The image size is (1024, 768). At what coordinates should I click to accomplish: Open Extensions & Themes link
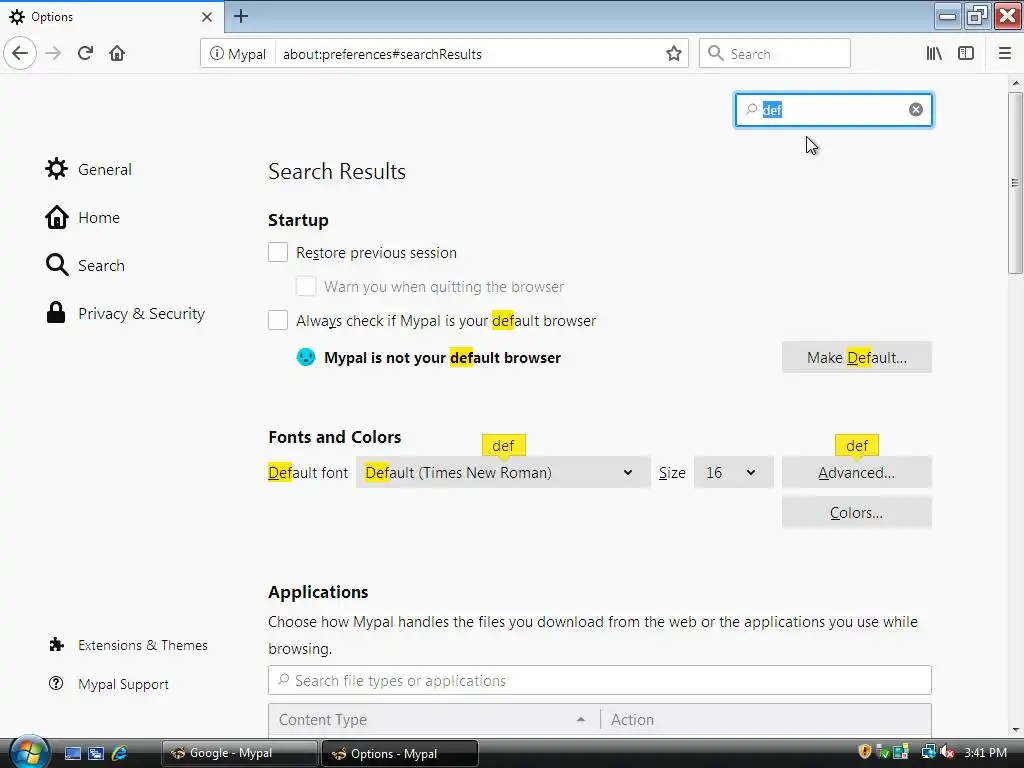coord(129,645)
